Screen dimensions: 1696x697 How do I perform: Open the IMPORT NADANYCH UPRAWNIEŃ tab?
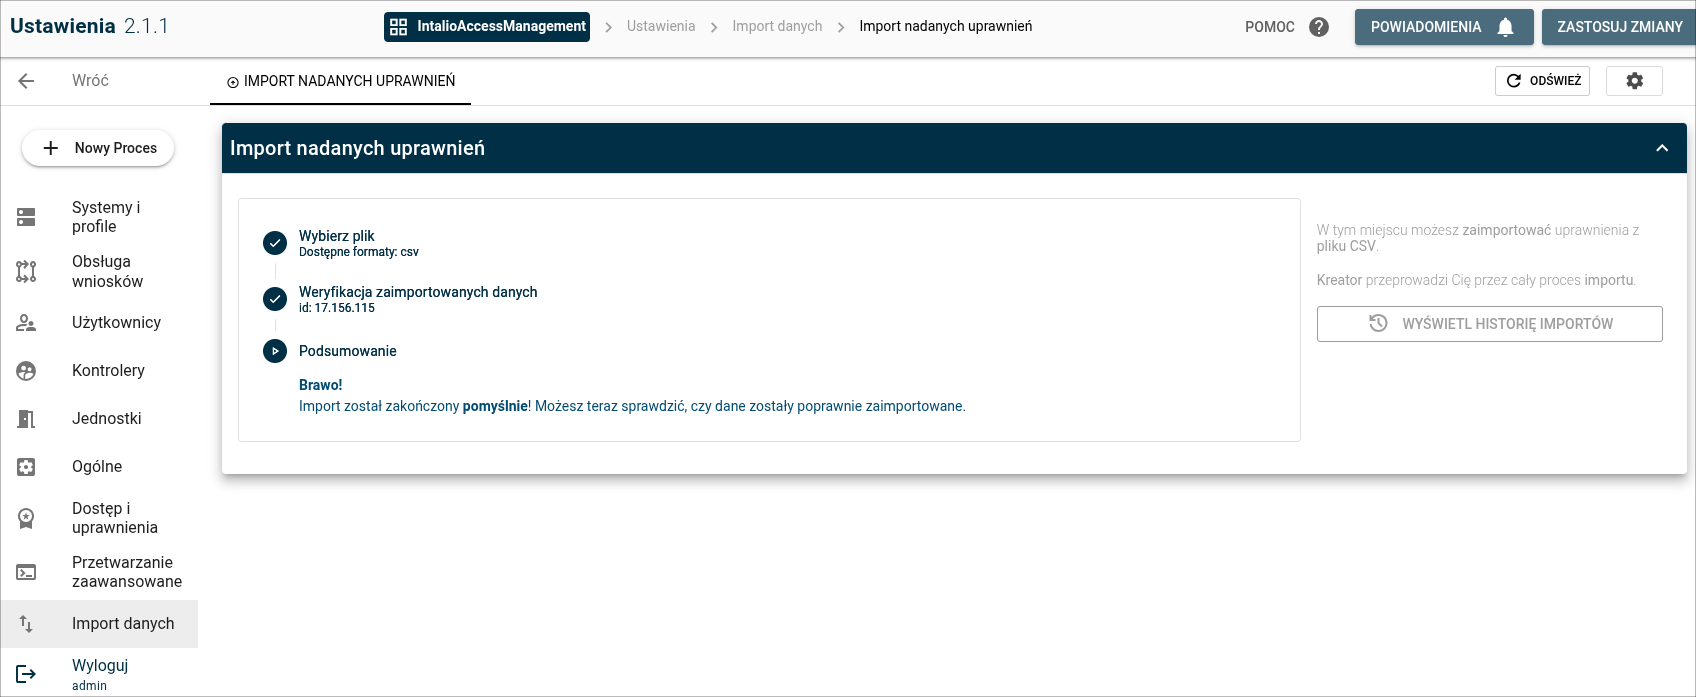click(340, 81)
